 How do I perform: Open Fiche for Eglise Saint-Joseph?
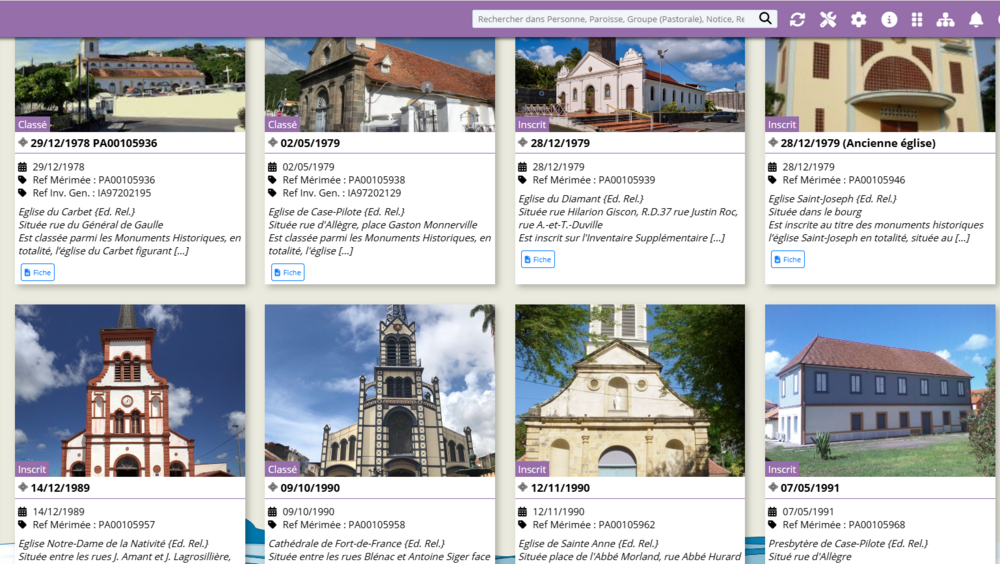pos(788,259)
